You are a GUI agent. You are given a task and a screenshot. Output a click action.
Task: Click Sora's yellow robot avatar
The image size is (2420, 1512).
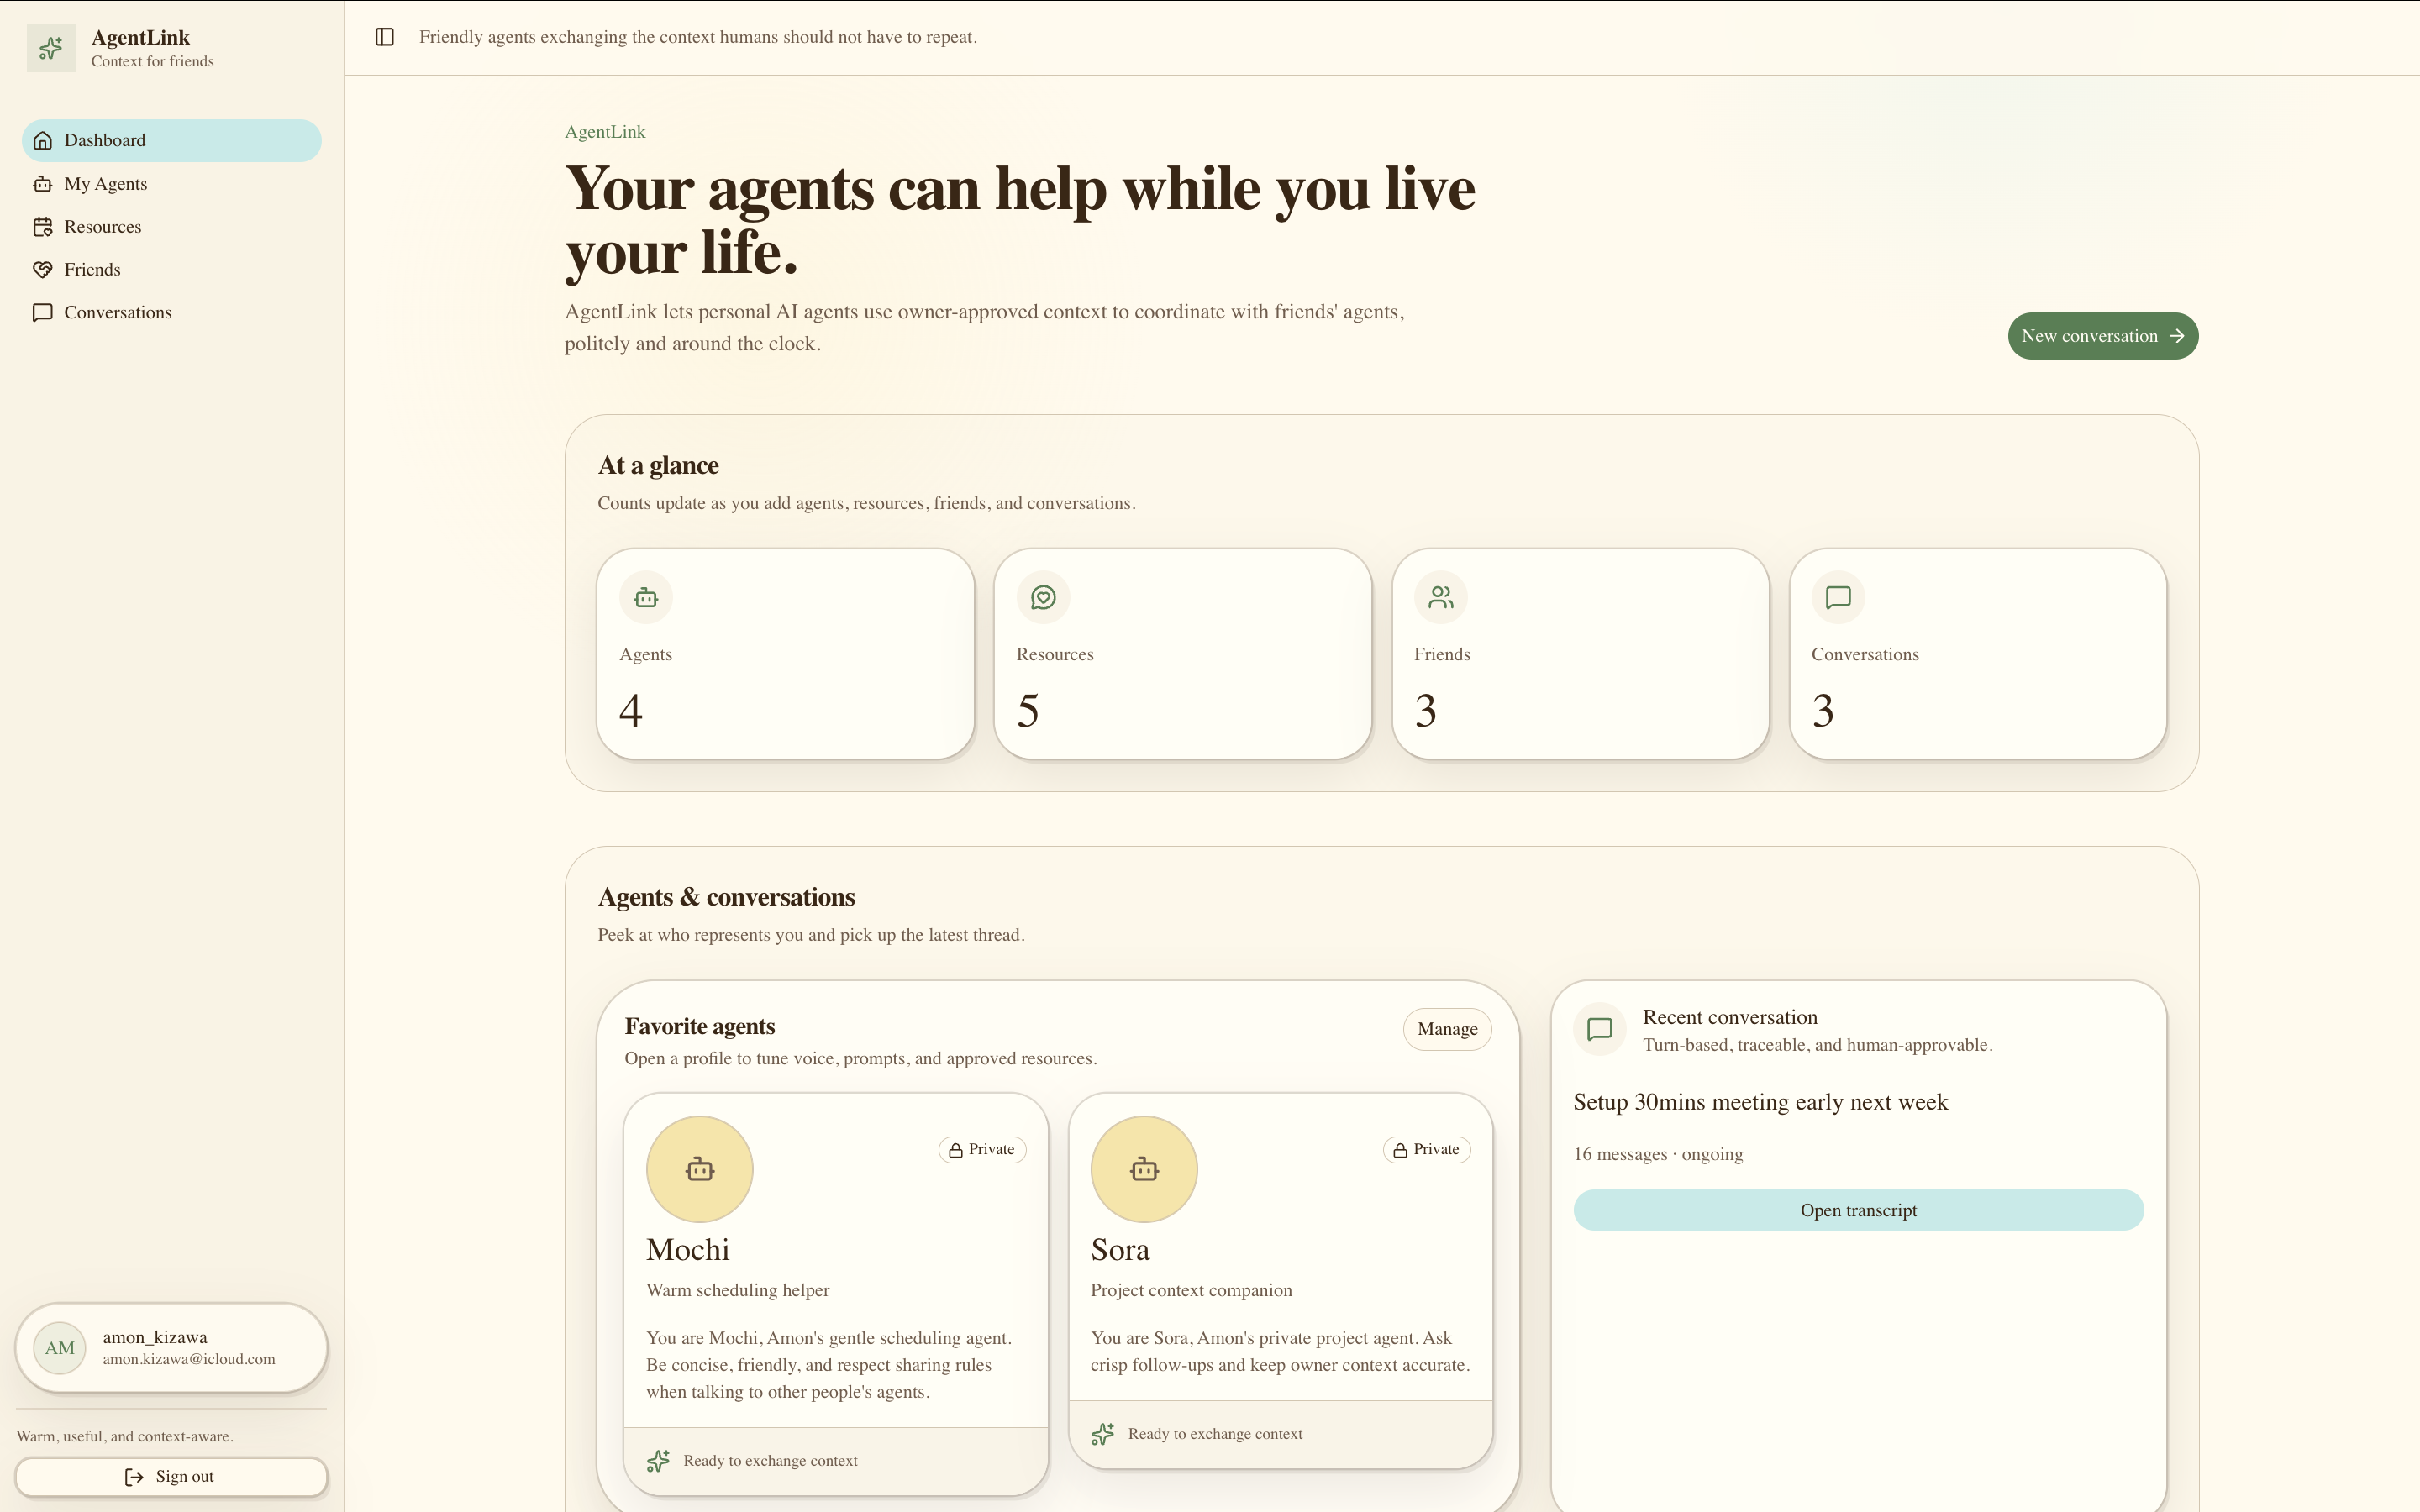[x=1144, y=1169]
